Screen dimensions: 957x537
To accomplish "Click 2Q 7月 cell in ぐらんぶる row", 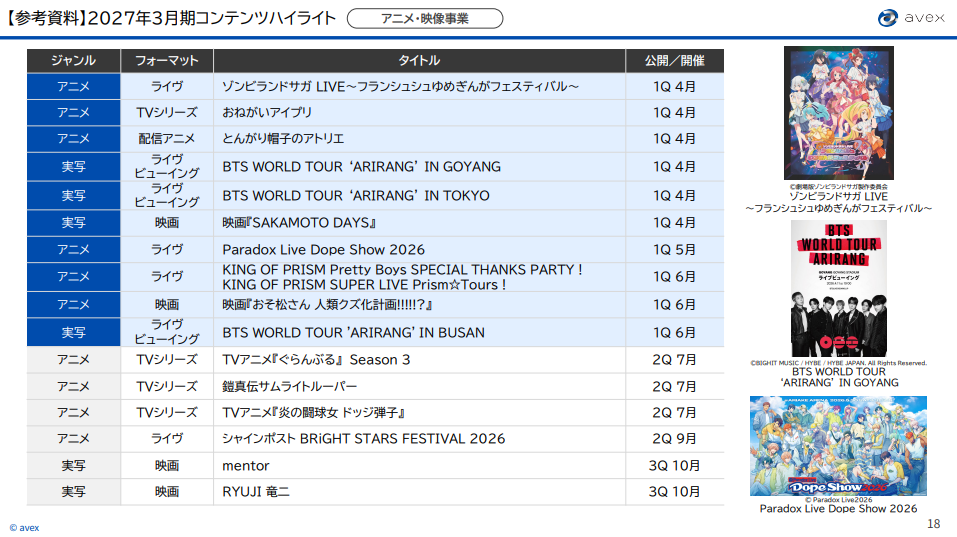I will (674, 359).
